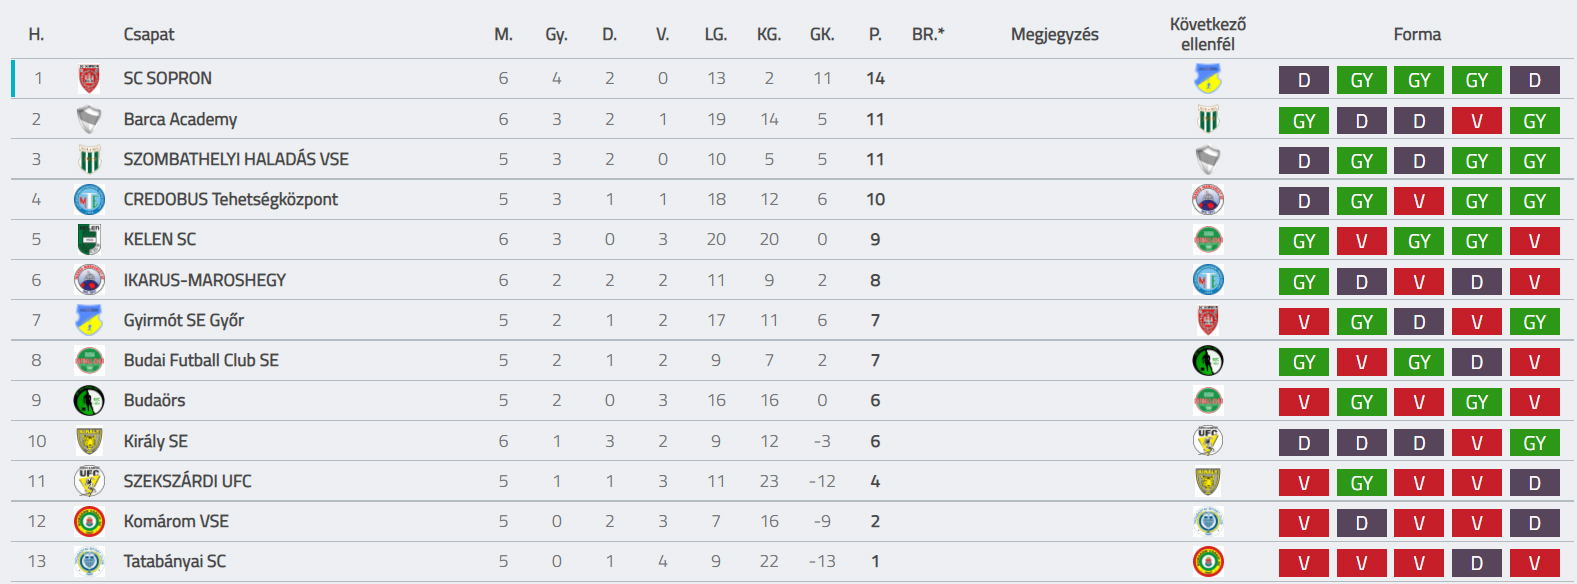Open the Gyirmót SE Győr team page
The height and width of the screenshot is (584, 1577).
184,320
